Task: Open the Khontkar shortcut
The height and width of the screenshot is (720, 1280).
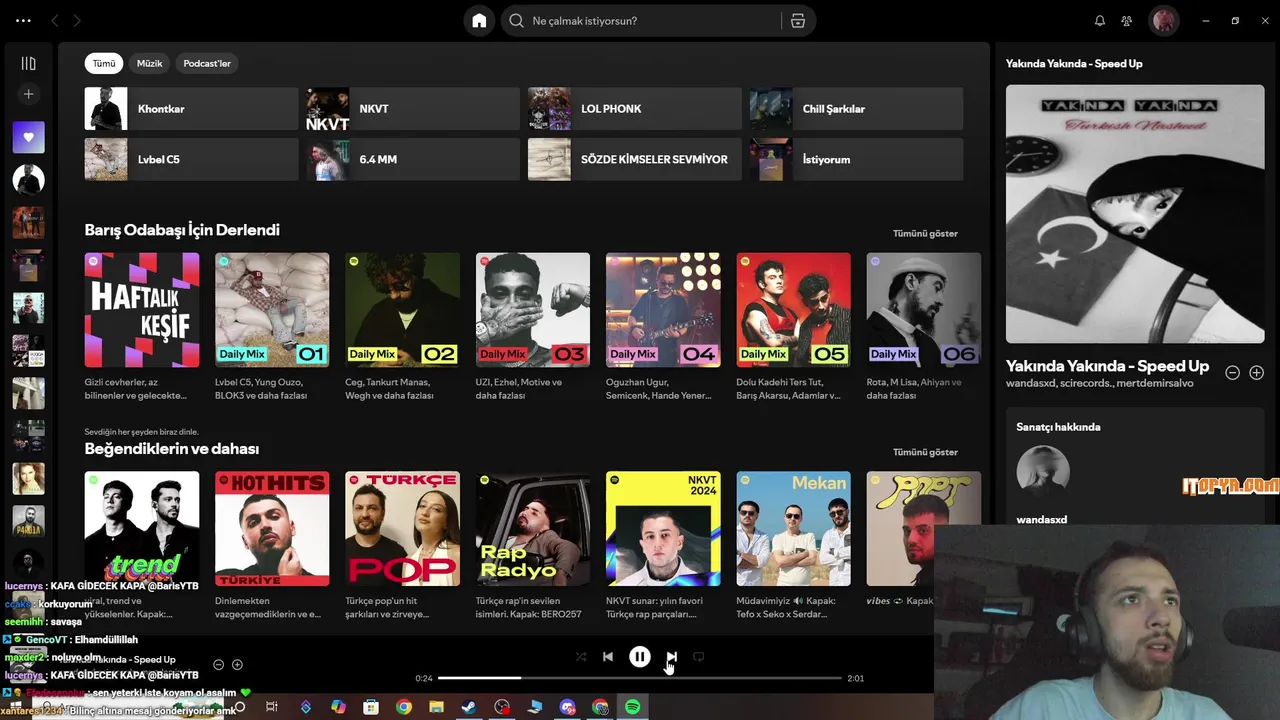Action: (191, 109)
